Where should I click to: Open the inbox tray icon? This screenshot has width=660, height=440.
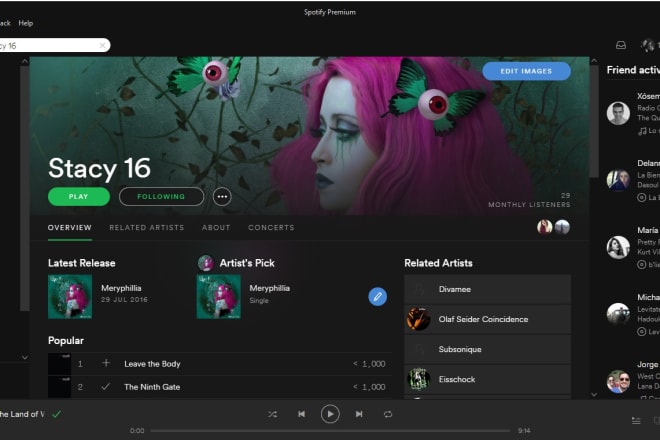621,45
